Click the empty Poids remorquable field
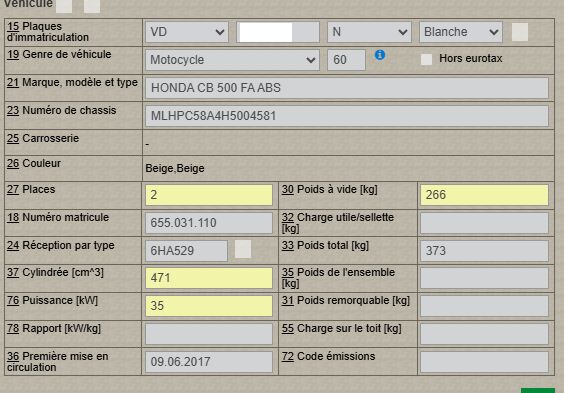564x393 pixels. (484, 306)
